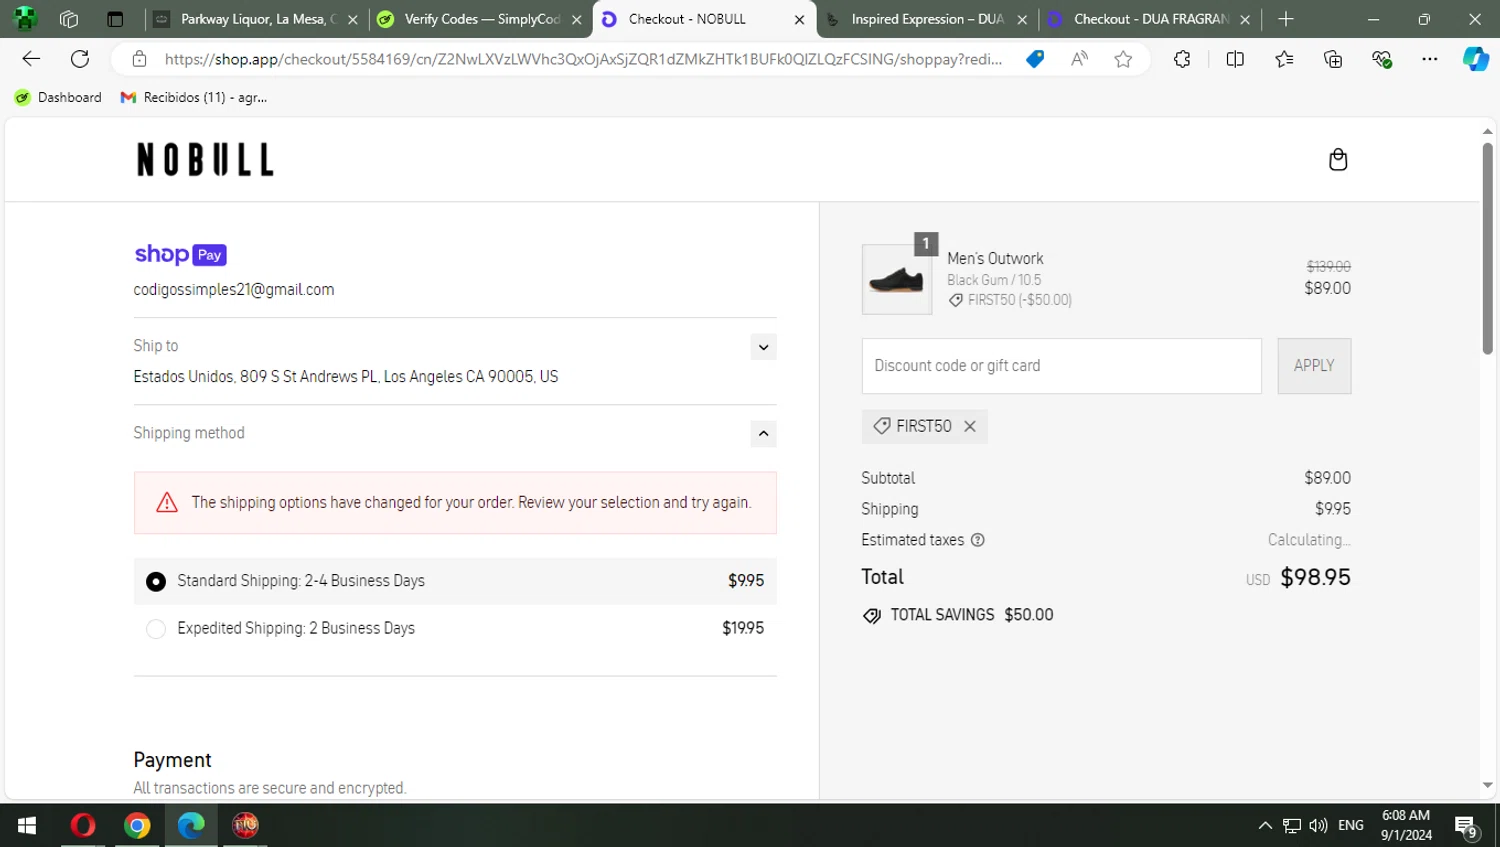1500x847 pixels.
Task: Click the estimated taxes help icon
Action: click(x=978, y=540)
